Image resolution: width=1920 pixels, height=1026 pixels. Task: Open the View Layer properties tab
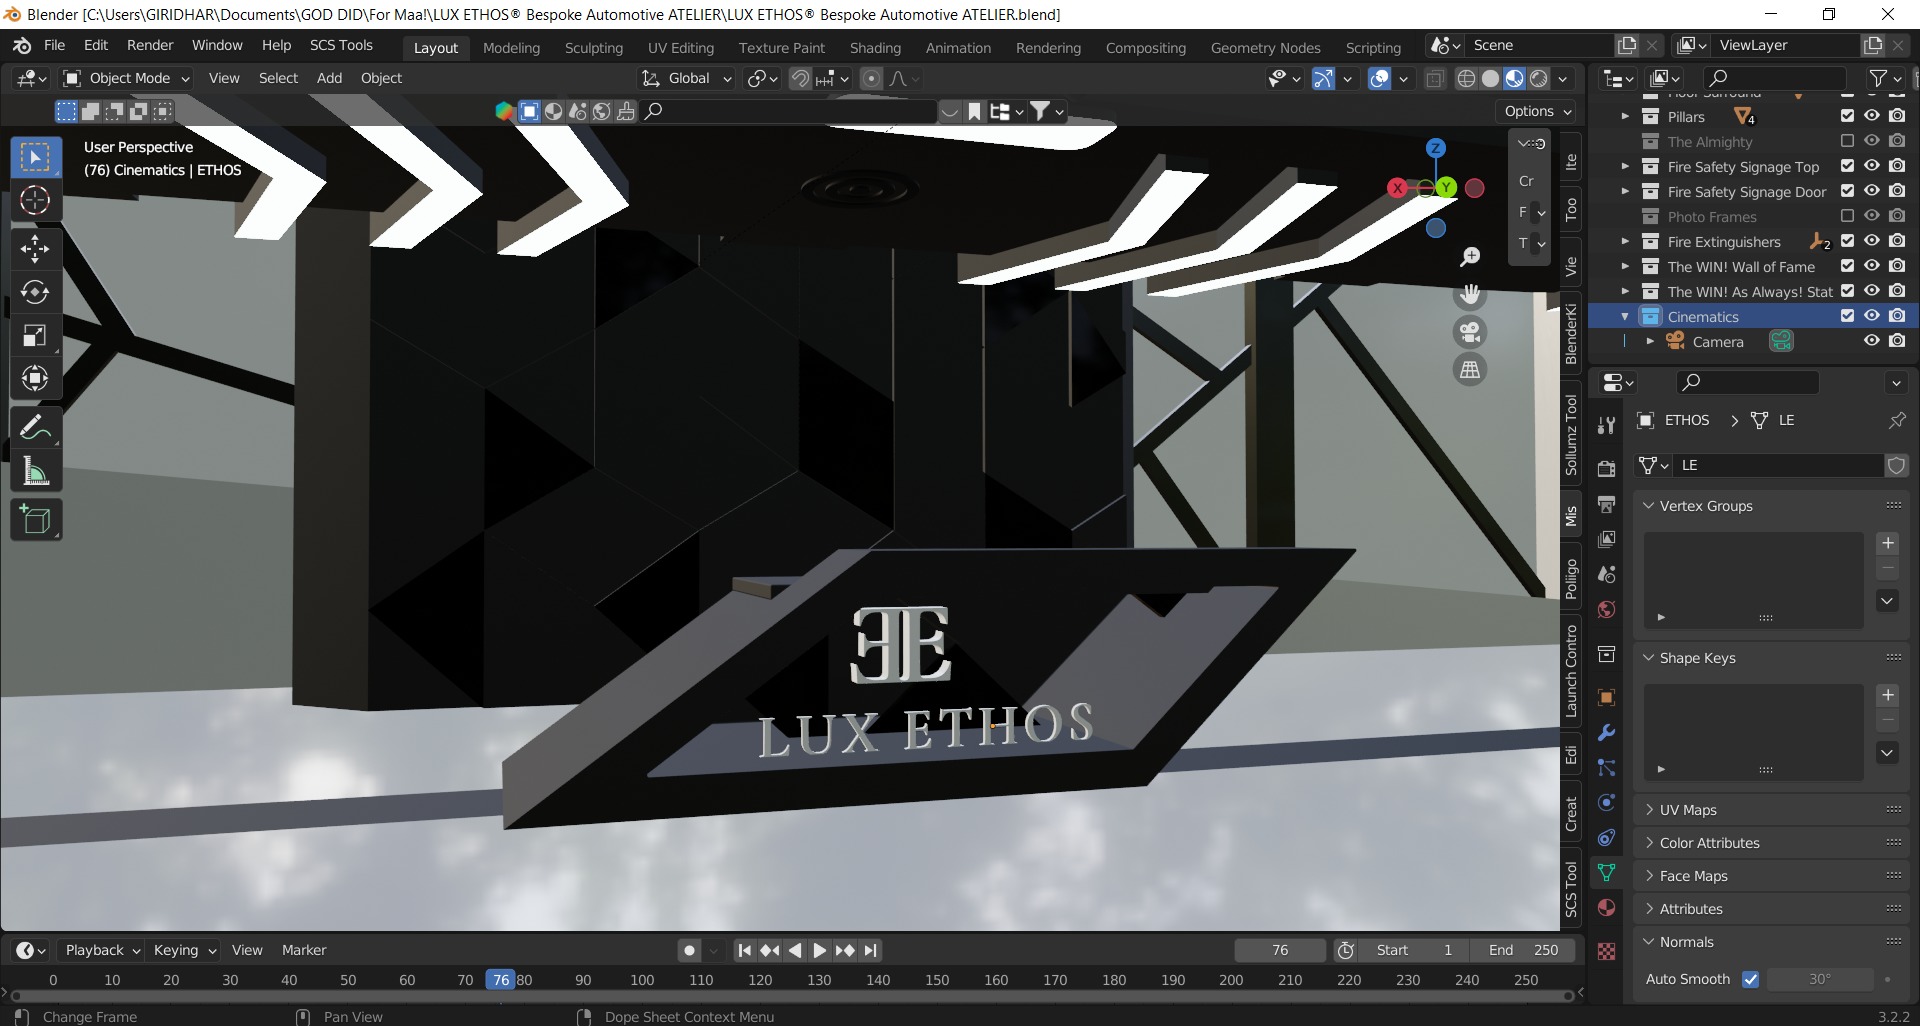(1607, 539)
